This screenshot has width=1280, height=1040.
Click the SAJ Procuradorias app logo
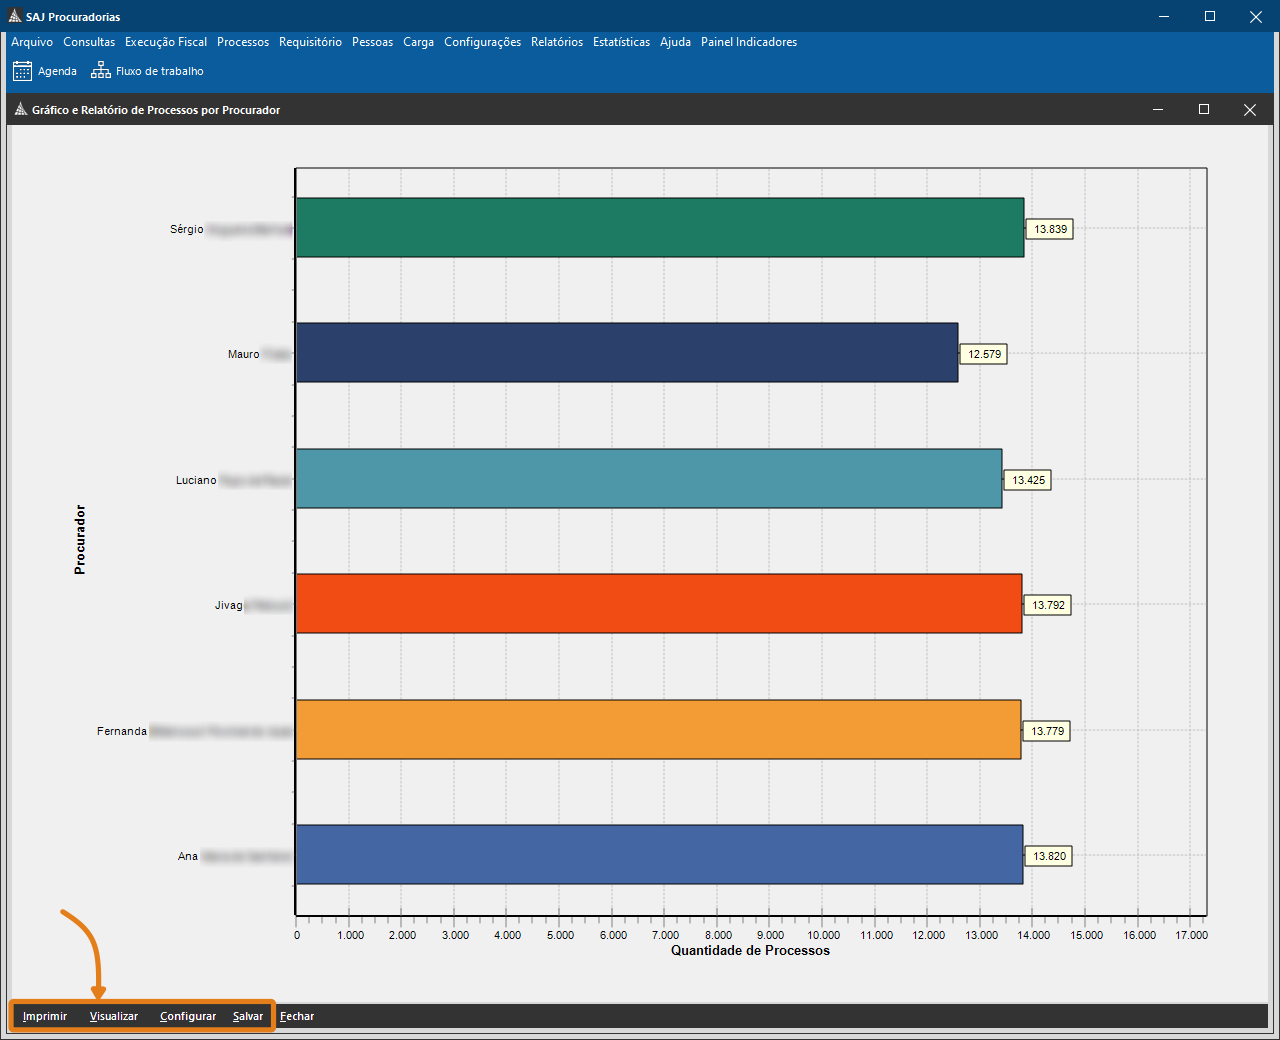(x=15, y=16)
